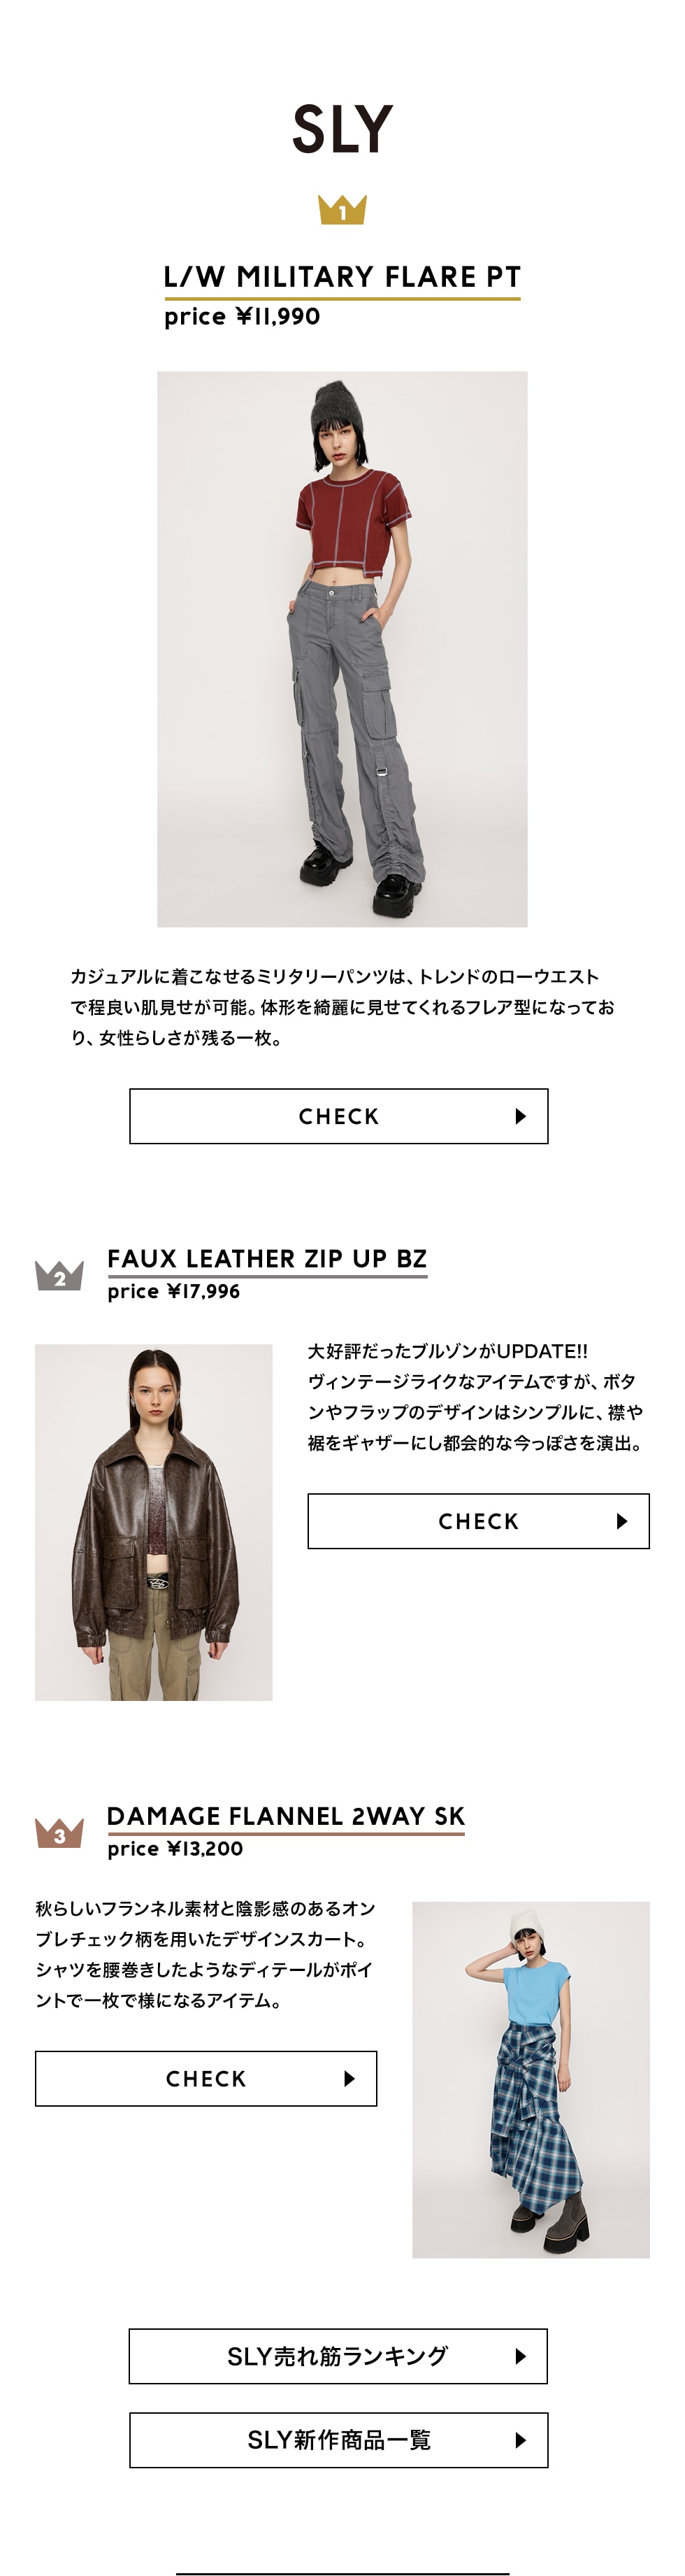
Task: Click CHECK button for faux leather blouson
Action: (478, 1521)
